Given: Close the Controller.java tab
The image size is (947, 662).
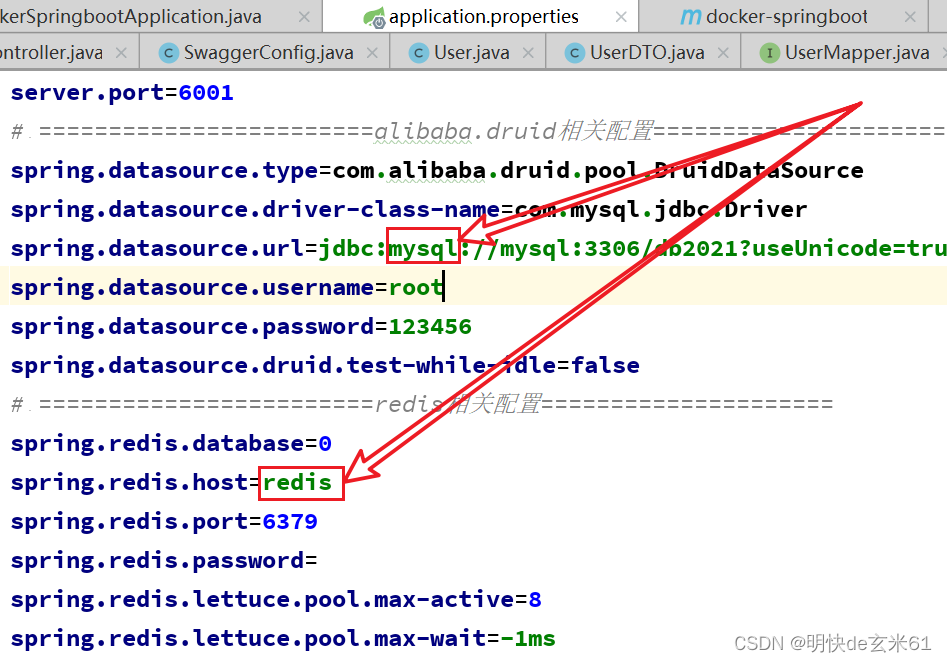Looking at the screenshot, I should pos(121,53).
